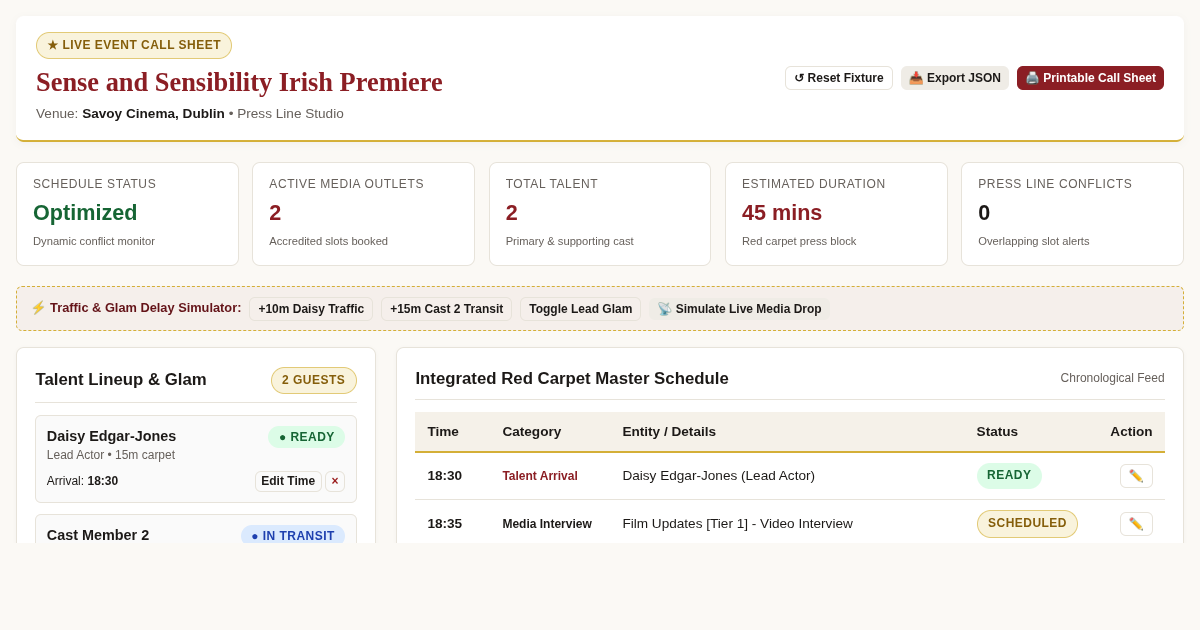1200x630 pixels.
Task: Click the Cast Member 2 name
Action: [98, 535]
